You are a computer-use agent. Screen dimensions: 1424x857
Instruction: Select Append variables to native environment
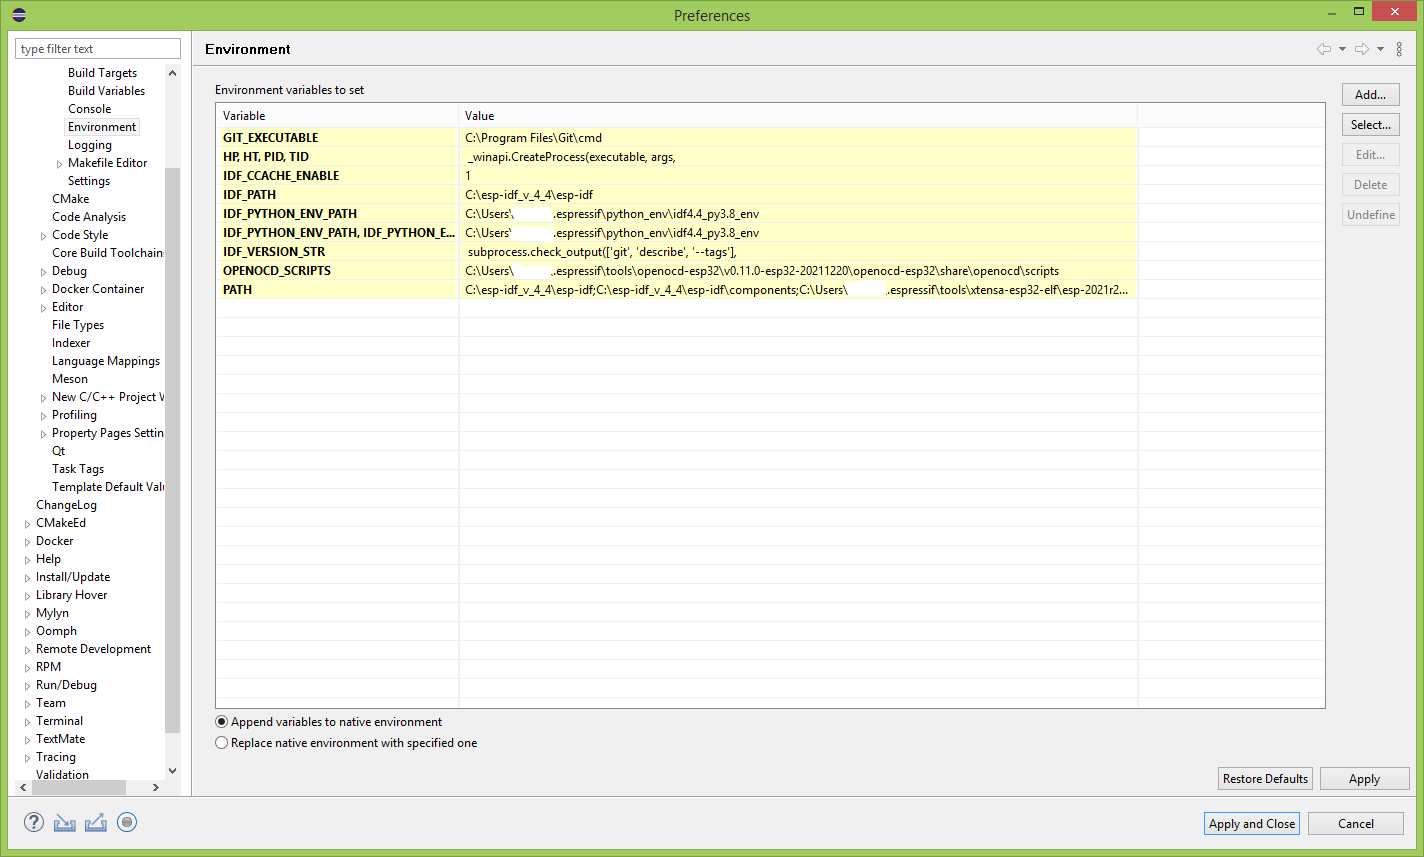click(329, 722)
